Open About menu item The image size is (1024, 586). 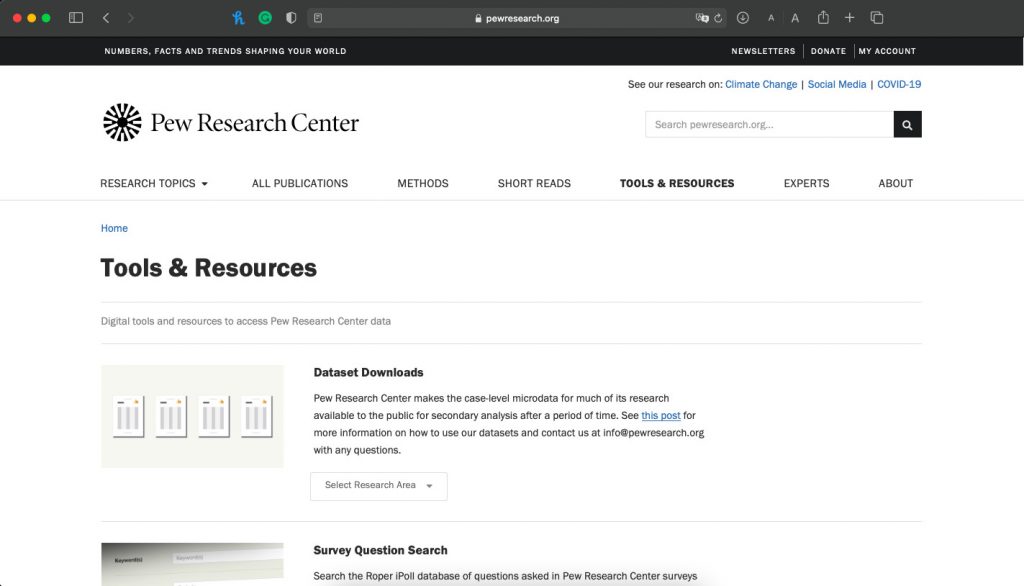[895, 184]
